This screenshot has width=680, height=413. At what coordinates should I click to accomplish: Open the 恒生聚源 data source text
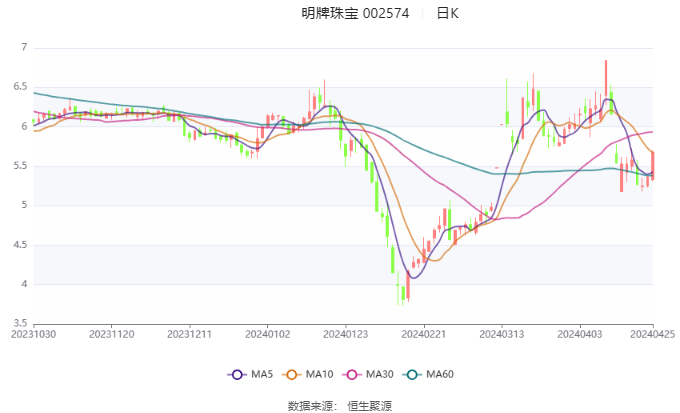pyautogui.click(x=369, y=406)
